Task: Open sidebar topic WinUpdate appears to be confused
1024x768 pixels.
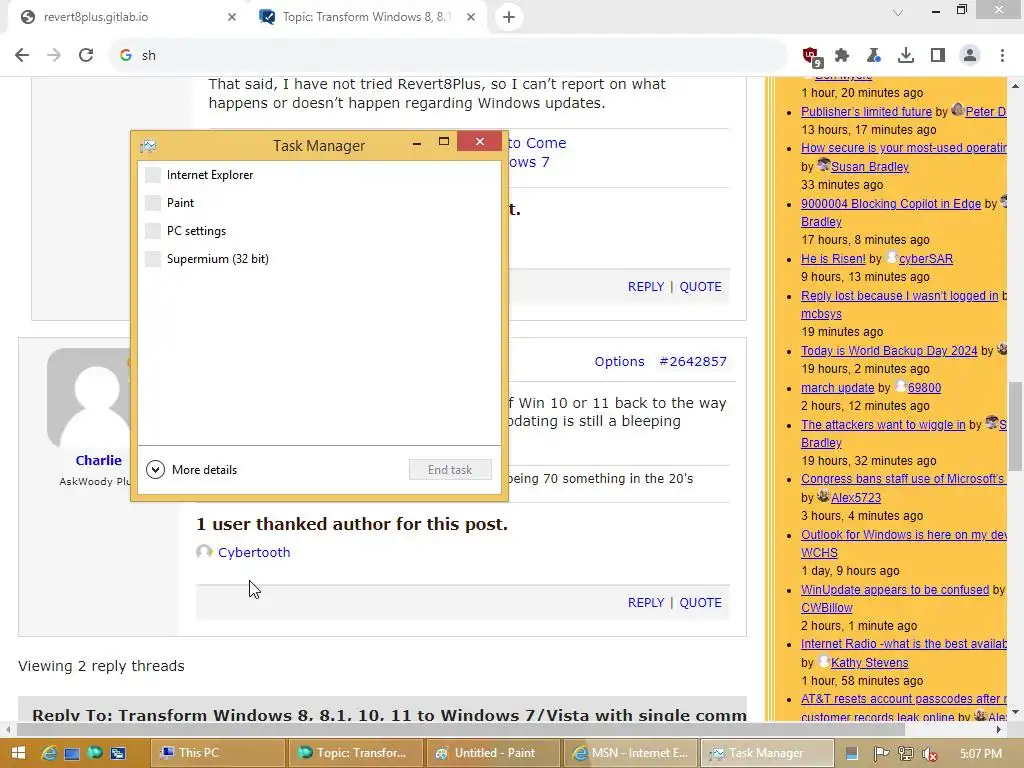Action: coord(895,590)
